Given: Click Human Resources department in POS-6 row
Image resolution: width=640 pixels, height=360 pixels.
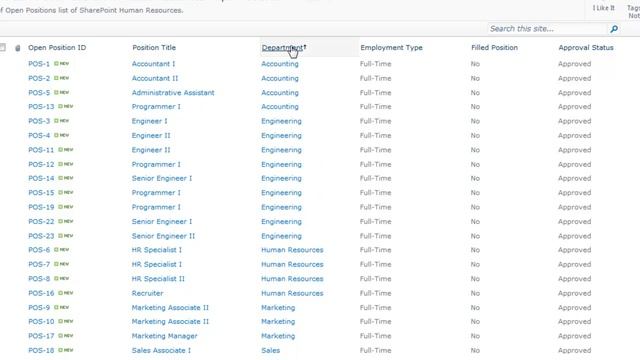Looking at the screenshot, I should (292, 250).
